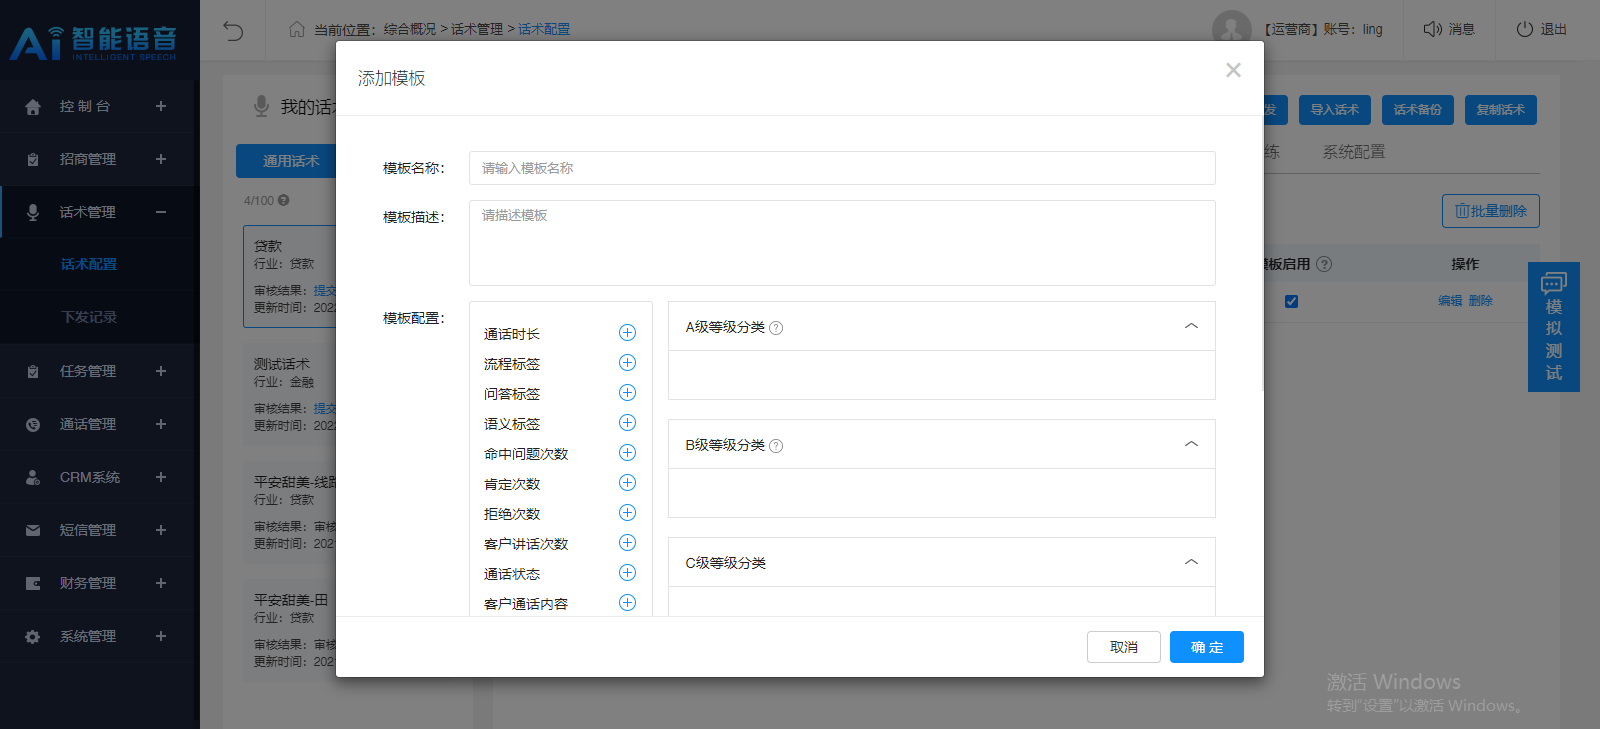Collapse the C级等级分类 panel
This screenshot has width=1600, height=729.
coord(1191,562)
